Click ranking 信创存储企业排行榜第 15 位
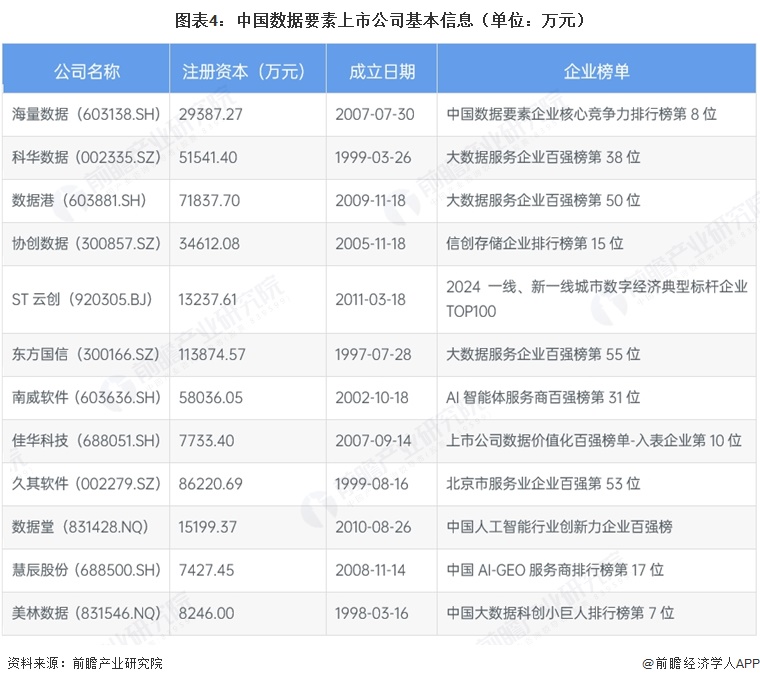Image resolution: width=760 pixels, height=684 pixels. (x=534, y=244)
